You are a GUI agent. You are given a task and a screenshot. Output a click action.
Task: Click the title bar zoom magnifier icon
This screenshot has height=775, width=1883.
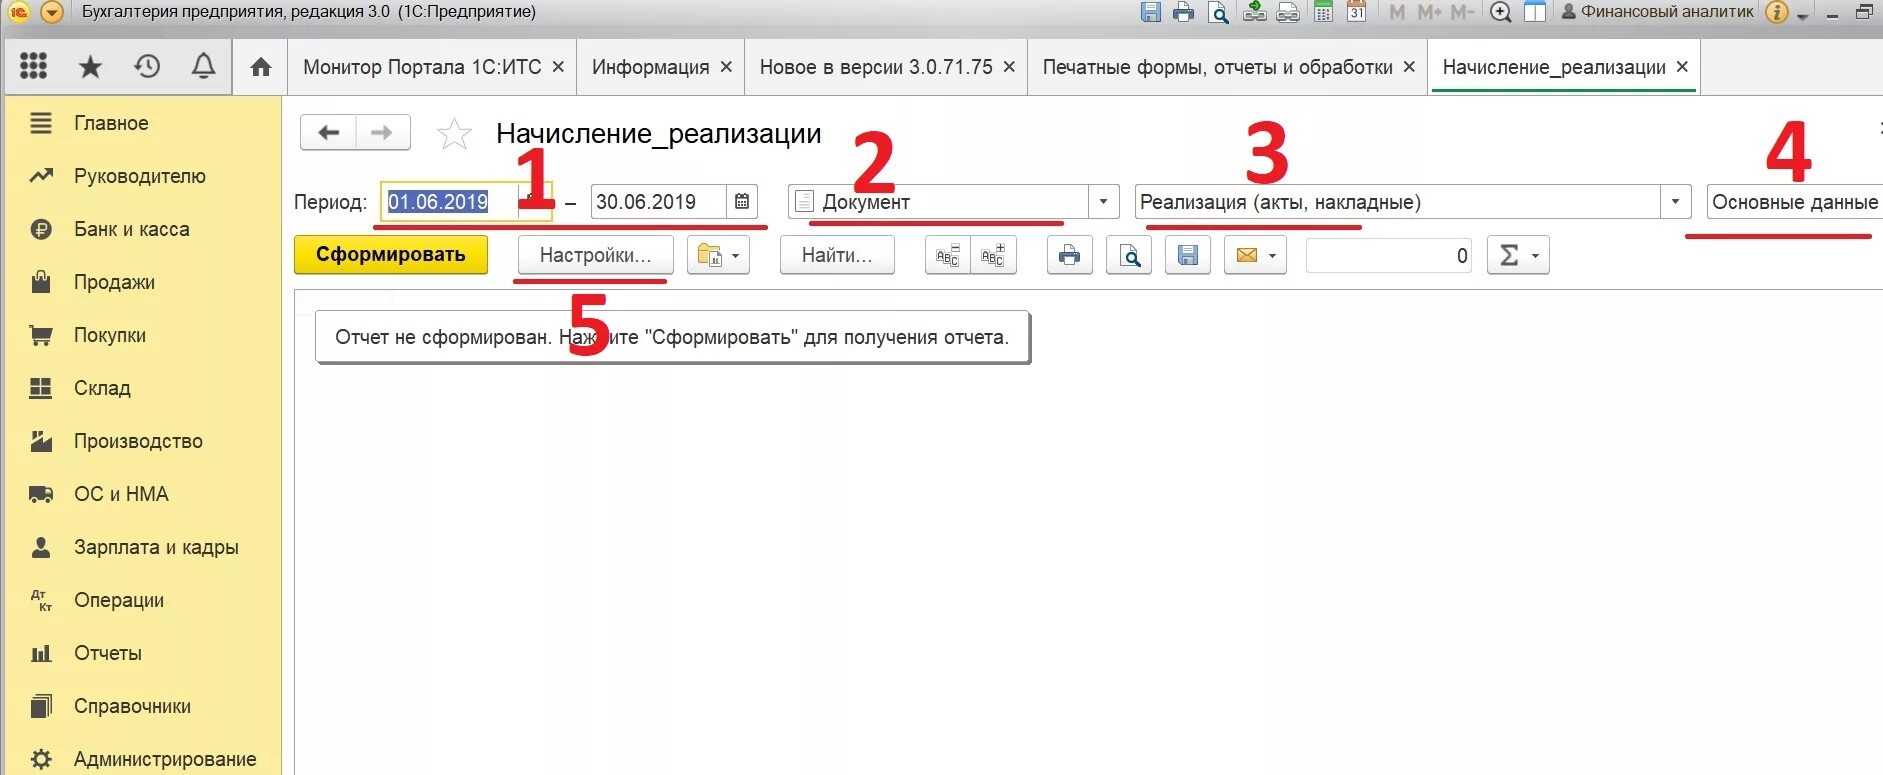[x=1500, y=12]
